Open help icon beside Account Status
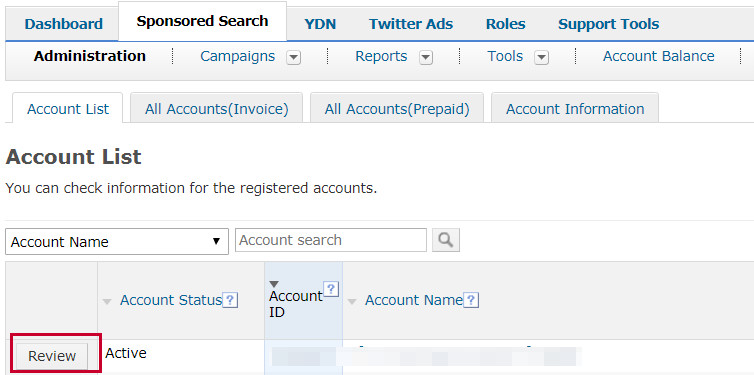754x375 pixels. click(230, 300)
